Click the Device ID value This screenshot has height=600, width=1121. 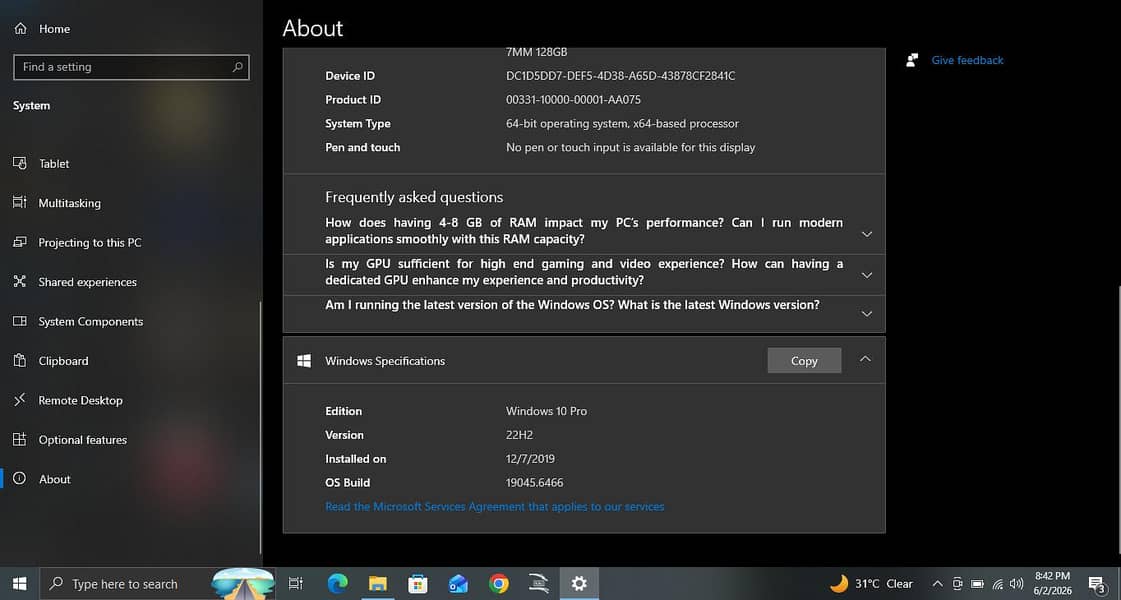click(x=621, y=76)
